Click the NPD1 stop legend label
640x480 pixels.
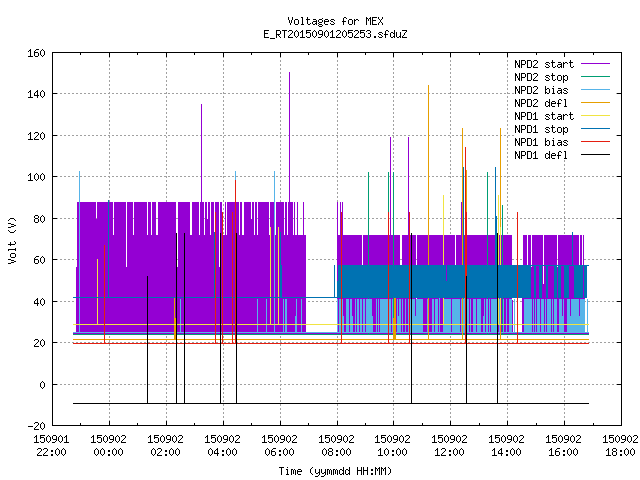coord(541,129)
